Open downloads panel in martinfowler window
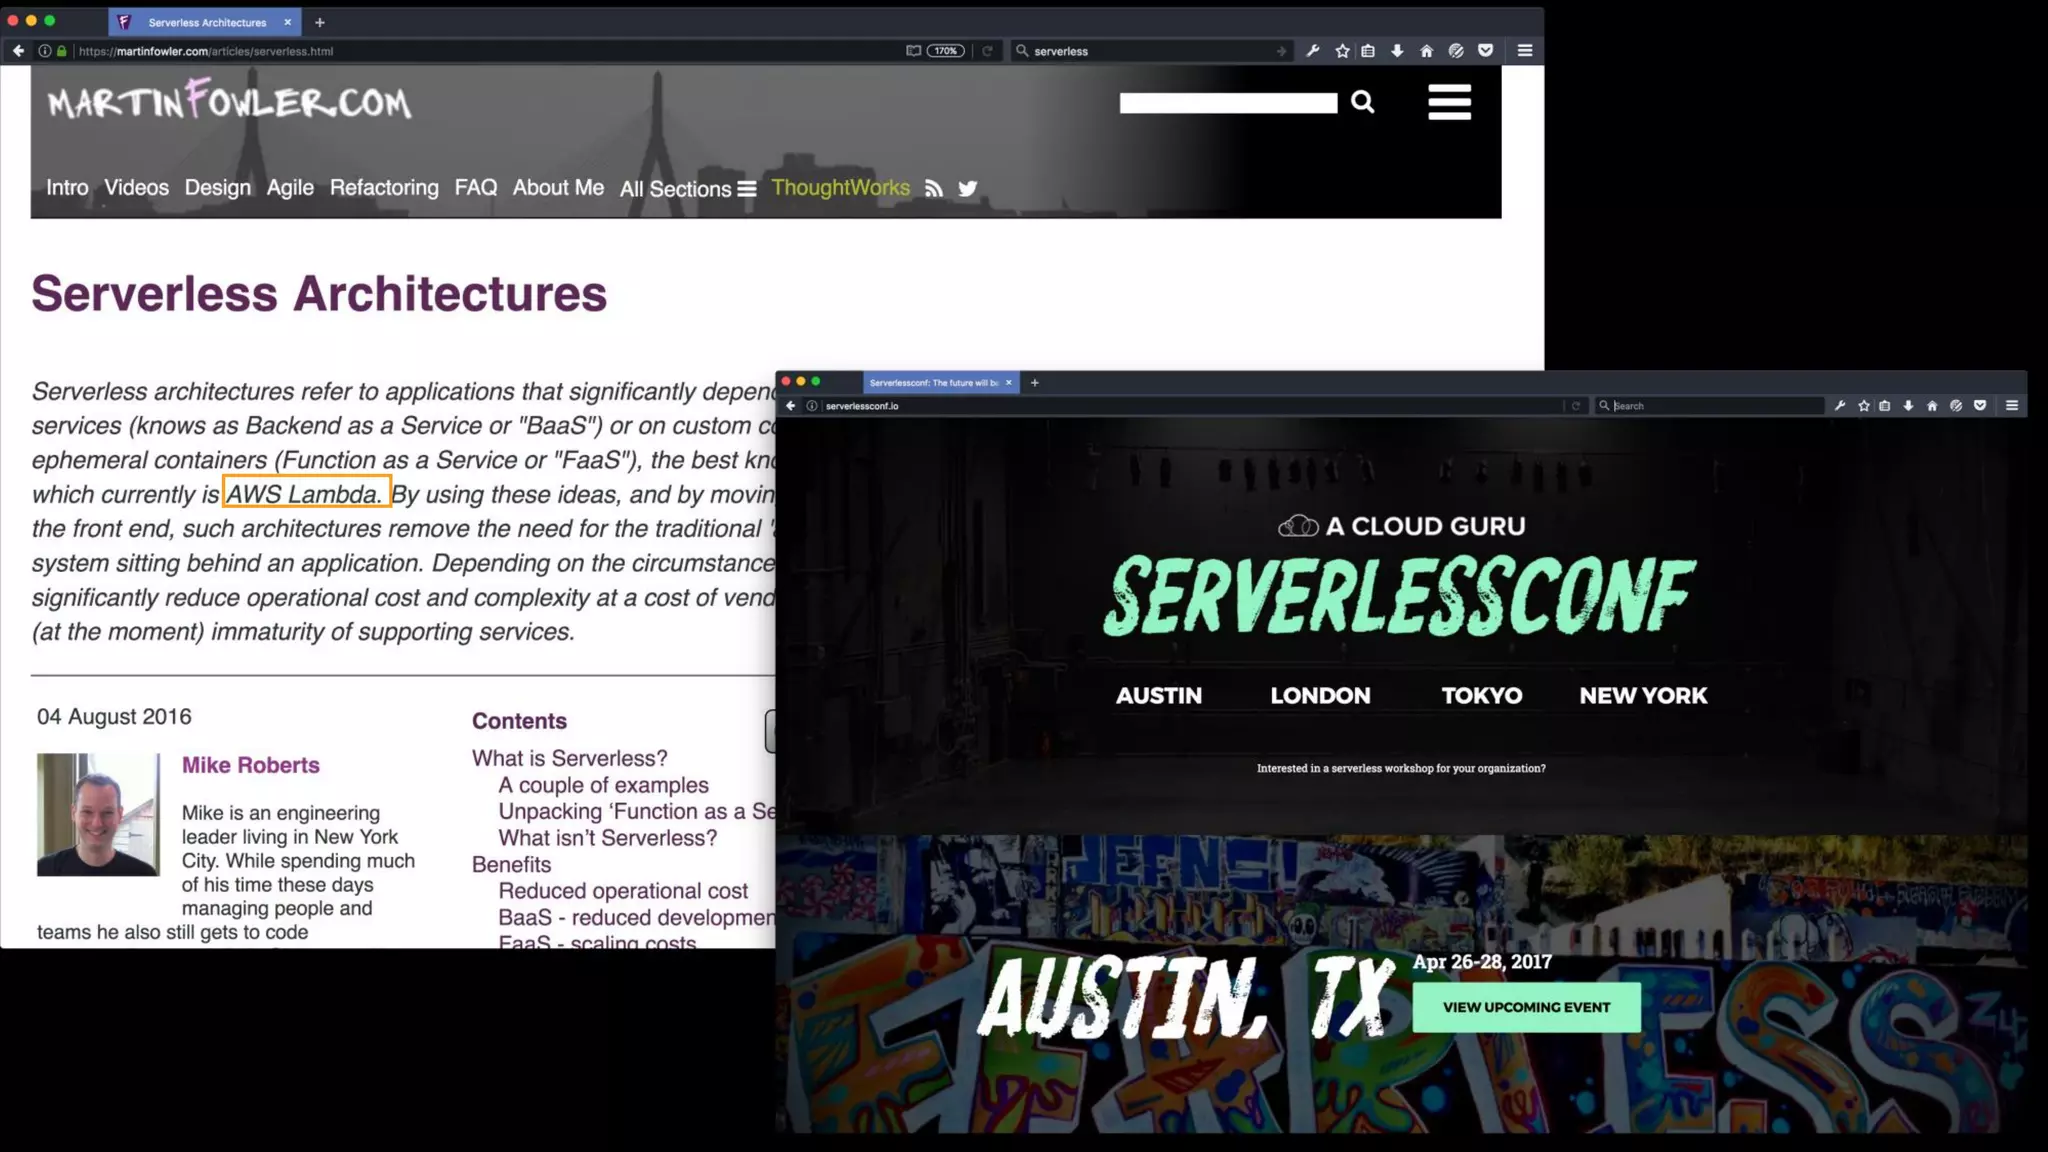 click(x=1397, y=51)
